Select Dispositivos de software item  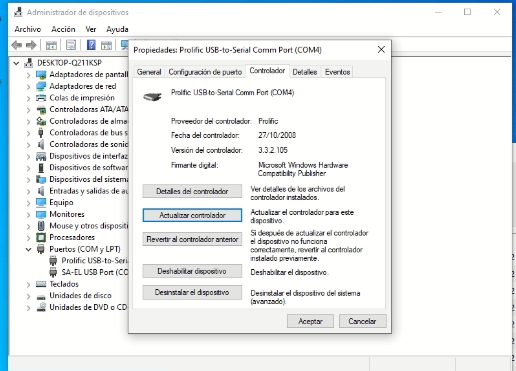pos(89,168)
